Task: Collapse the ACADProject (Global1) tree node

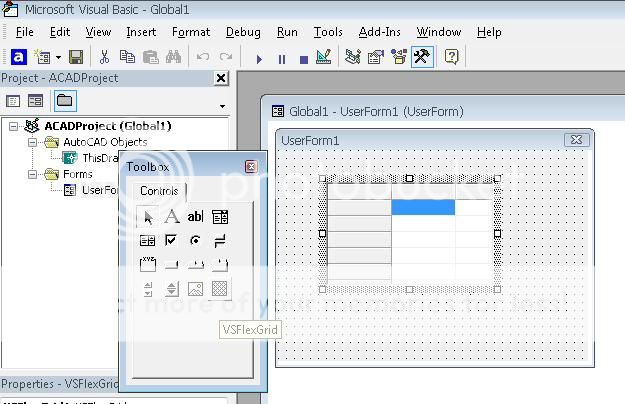Action: (13, 126)
